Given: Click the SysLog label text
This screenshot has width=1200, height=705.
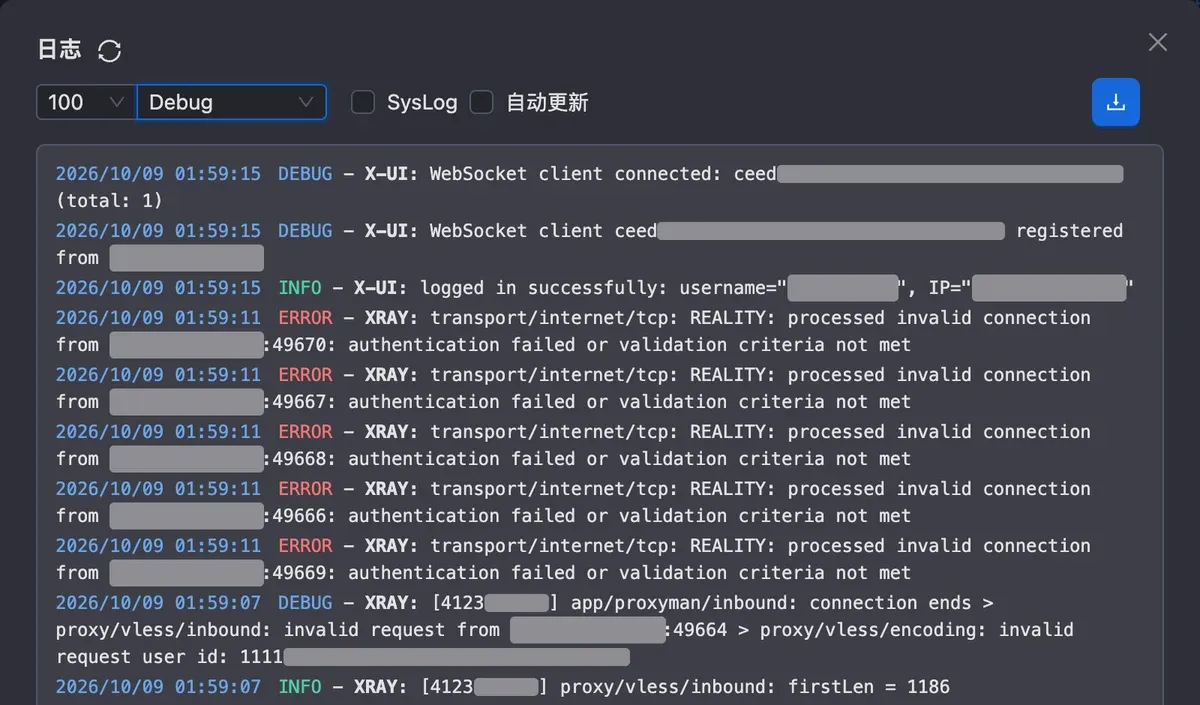Looking at the screenshot, I should pyautogui.click(x=422, y=102).
